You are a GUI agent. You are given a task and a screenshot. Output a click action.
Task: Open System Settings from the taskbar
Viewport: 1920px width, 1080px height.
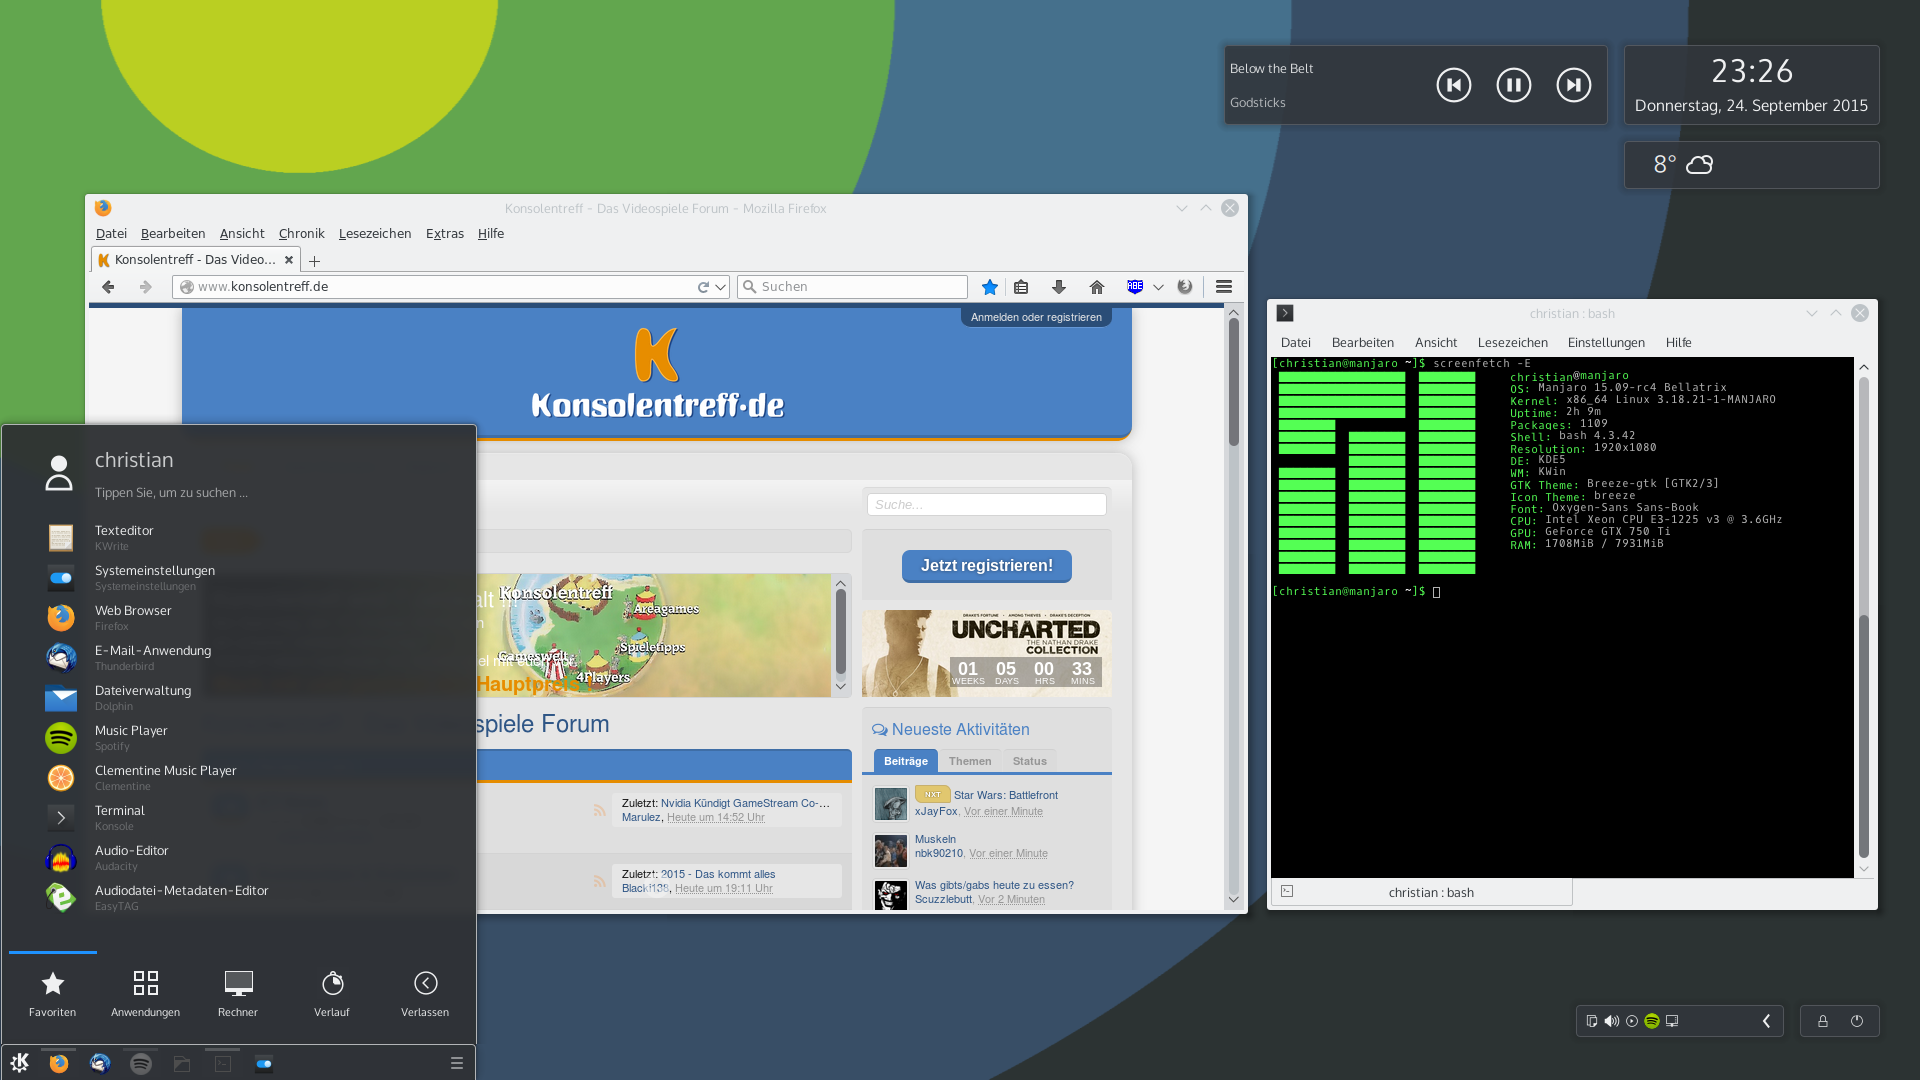click(264, 1063)
